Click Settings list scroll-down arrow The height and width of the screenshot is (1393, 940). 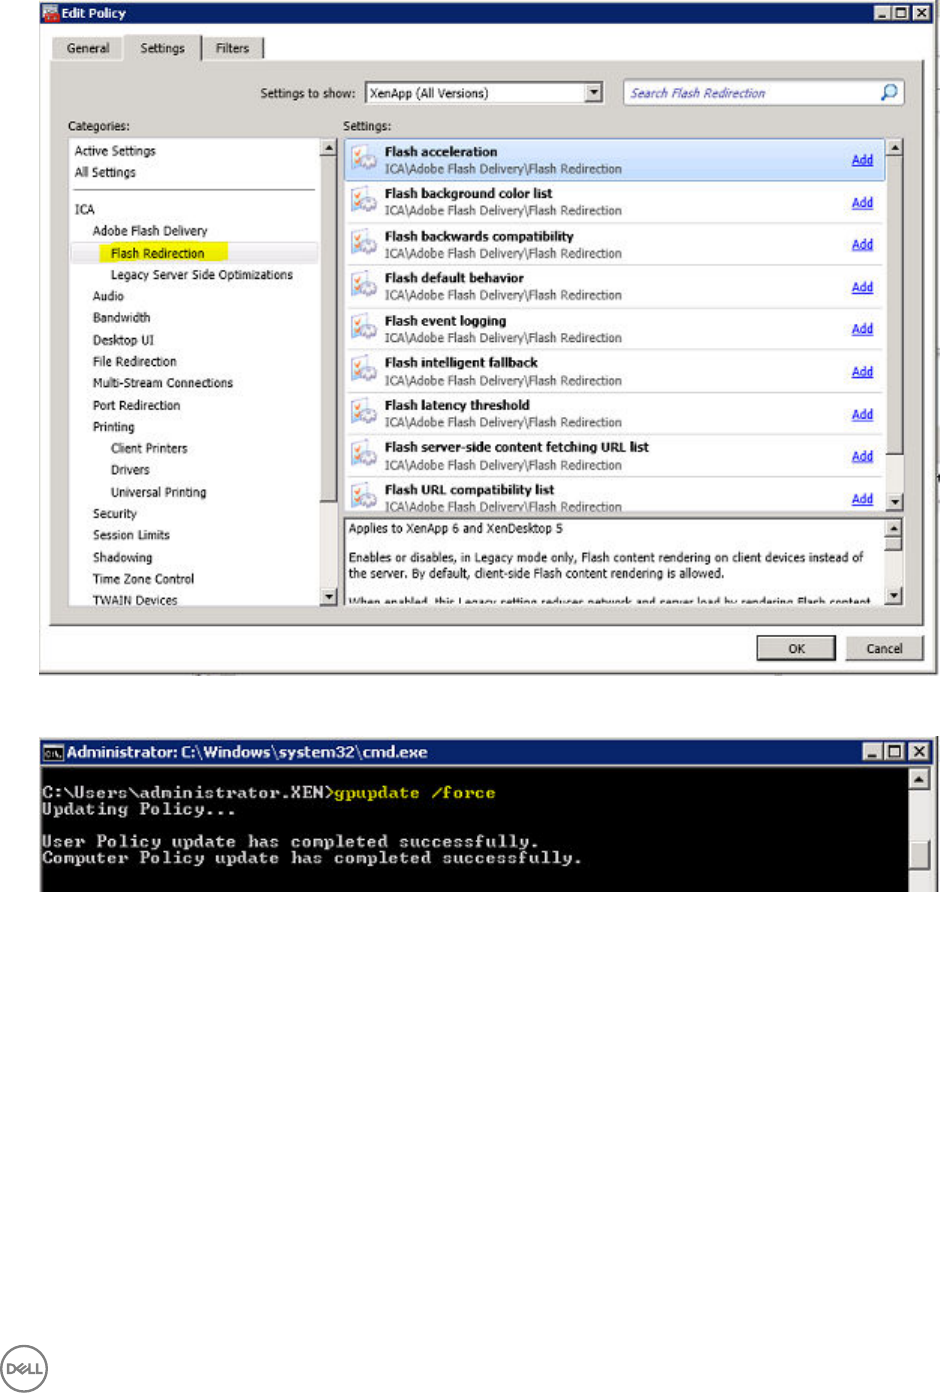coord(895,502)
